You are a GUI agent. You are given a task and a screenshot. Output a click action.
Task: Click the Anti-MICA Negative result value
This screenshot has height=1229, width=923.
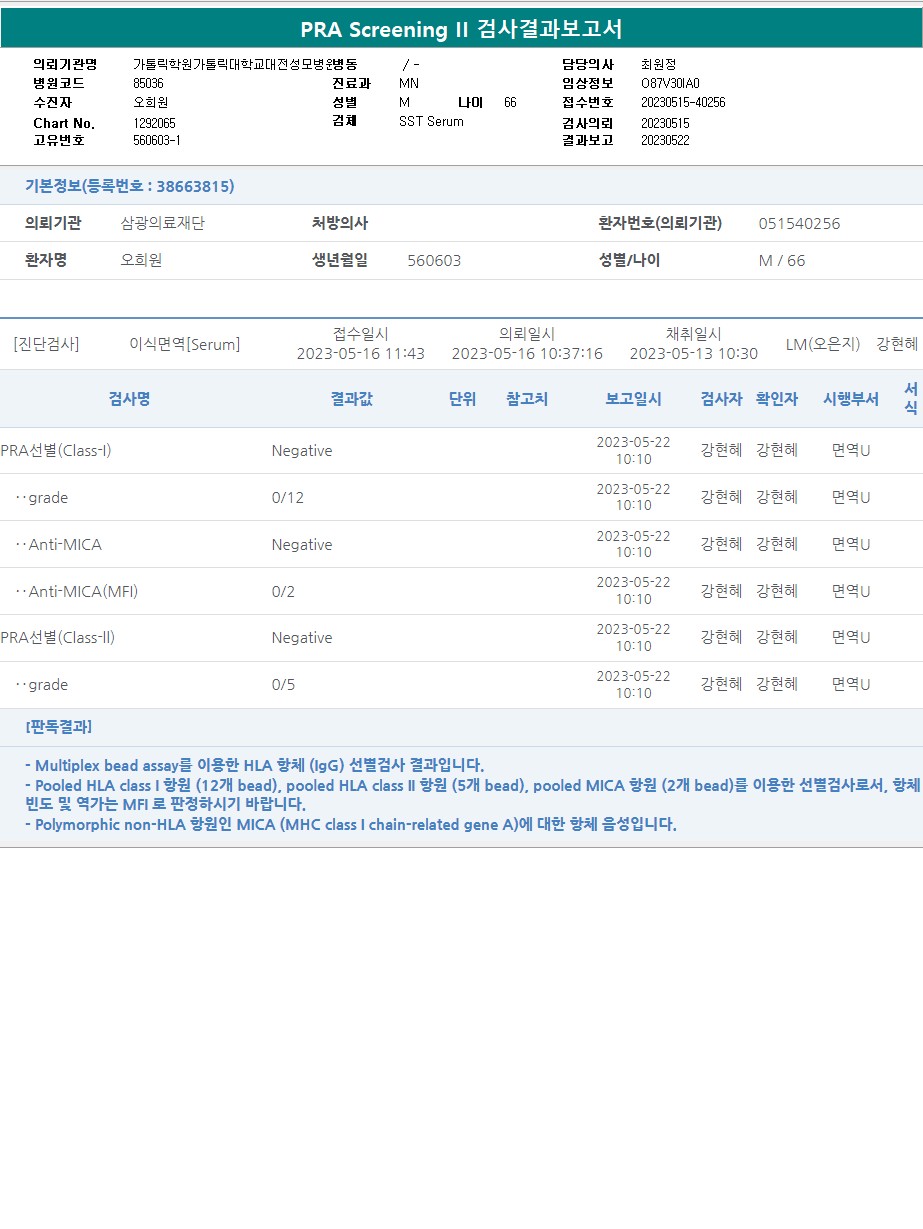point(302,545)
